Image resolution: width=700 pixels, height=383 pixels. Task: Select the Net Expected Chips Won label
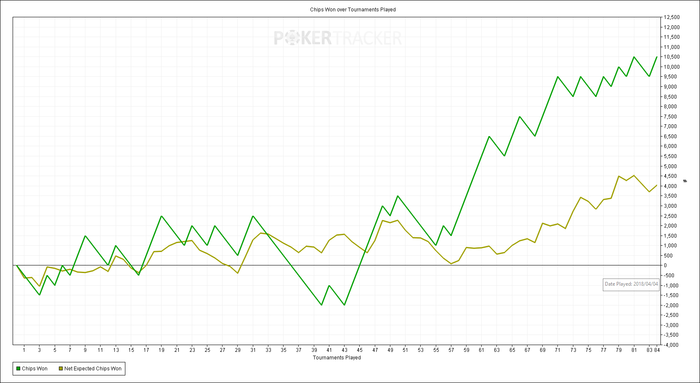[x=93, y=369]
